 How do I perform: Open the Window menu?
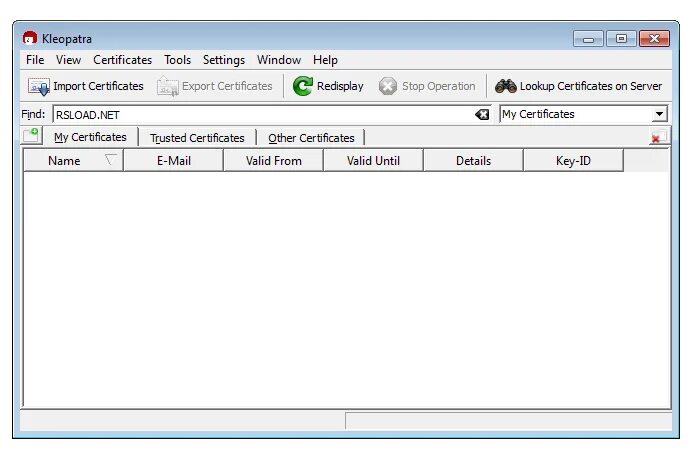click(279, 60)
